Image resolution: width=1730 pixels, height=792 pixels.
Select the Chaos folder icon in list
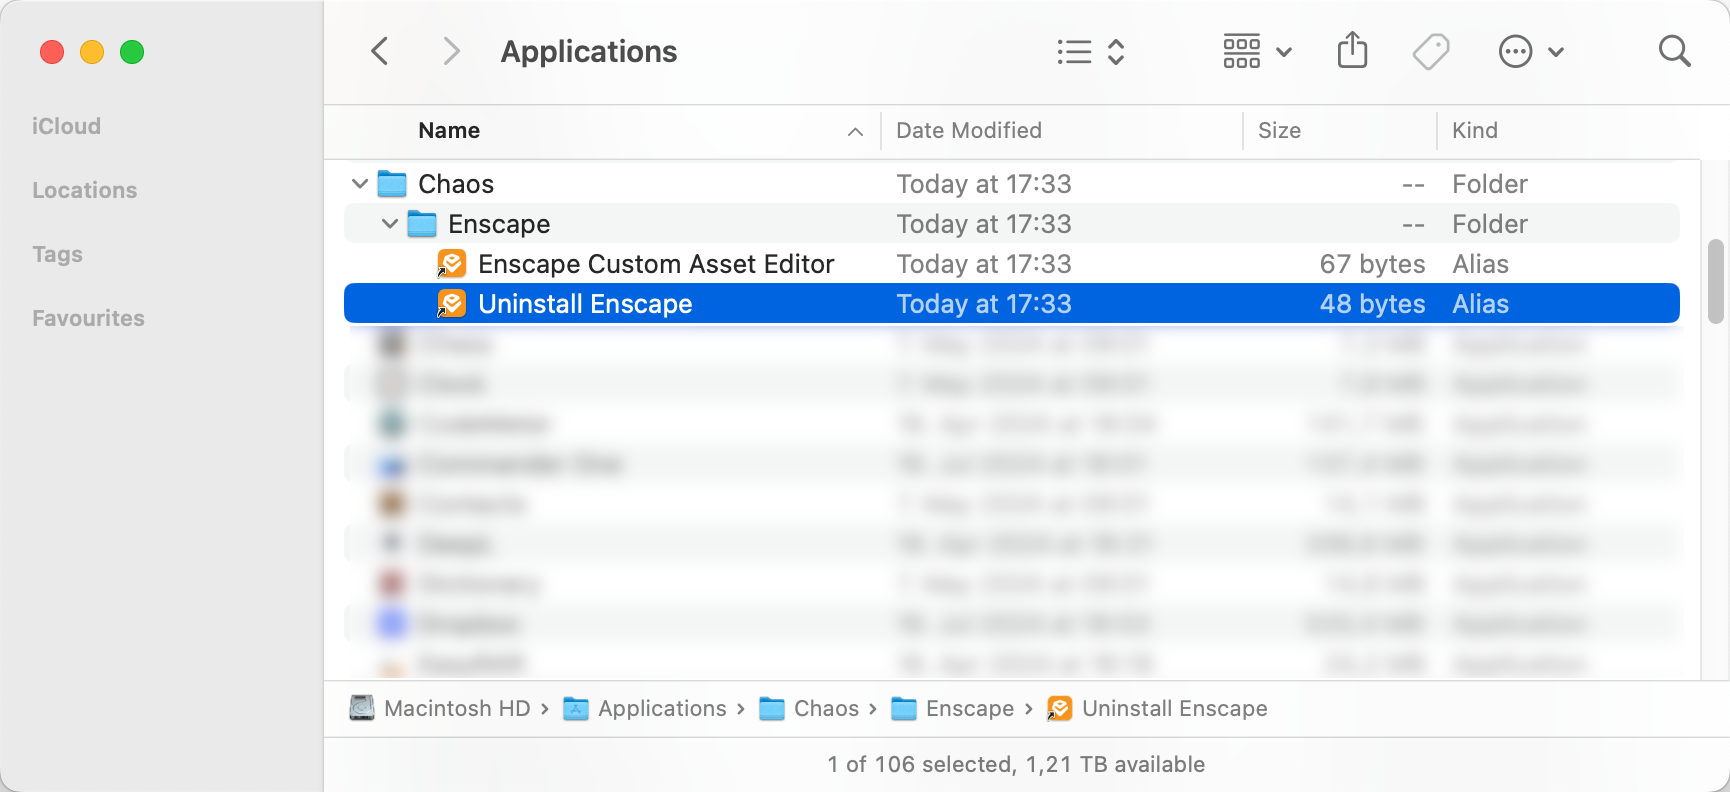[x=392, y=184]
